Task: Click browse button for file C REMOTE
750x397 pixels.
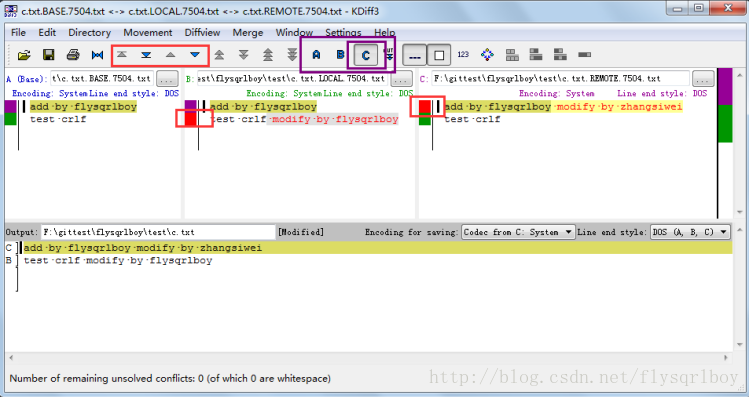Action: tap(703, 79)
